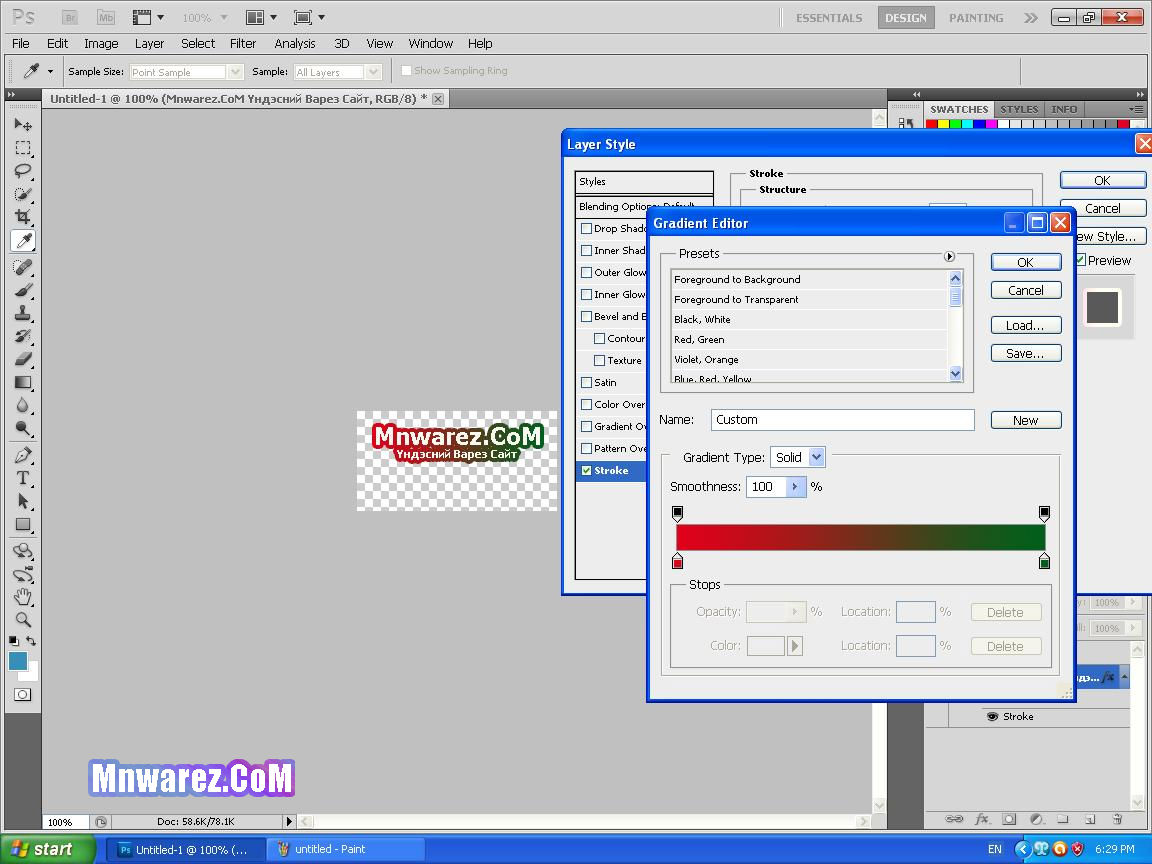
Task: Select the Quick Selection tool
Action: pos(23,195)
